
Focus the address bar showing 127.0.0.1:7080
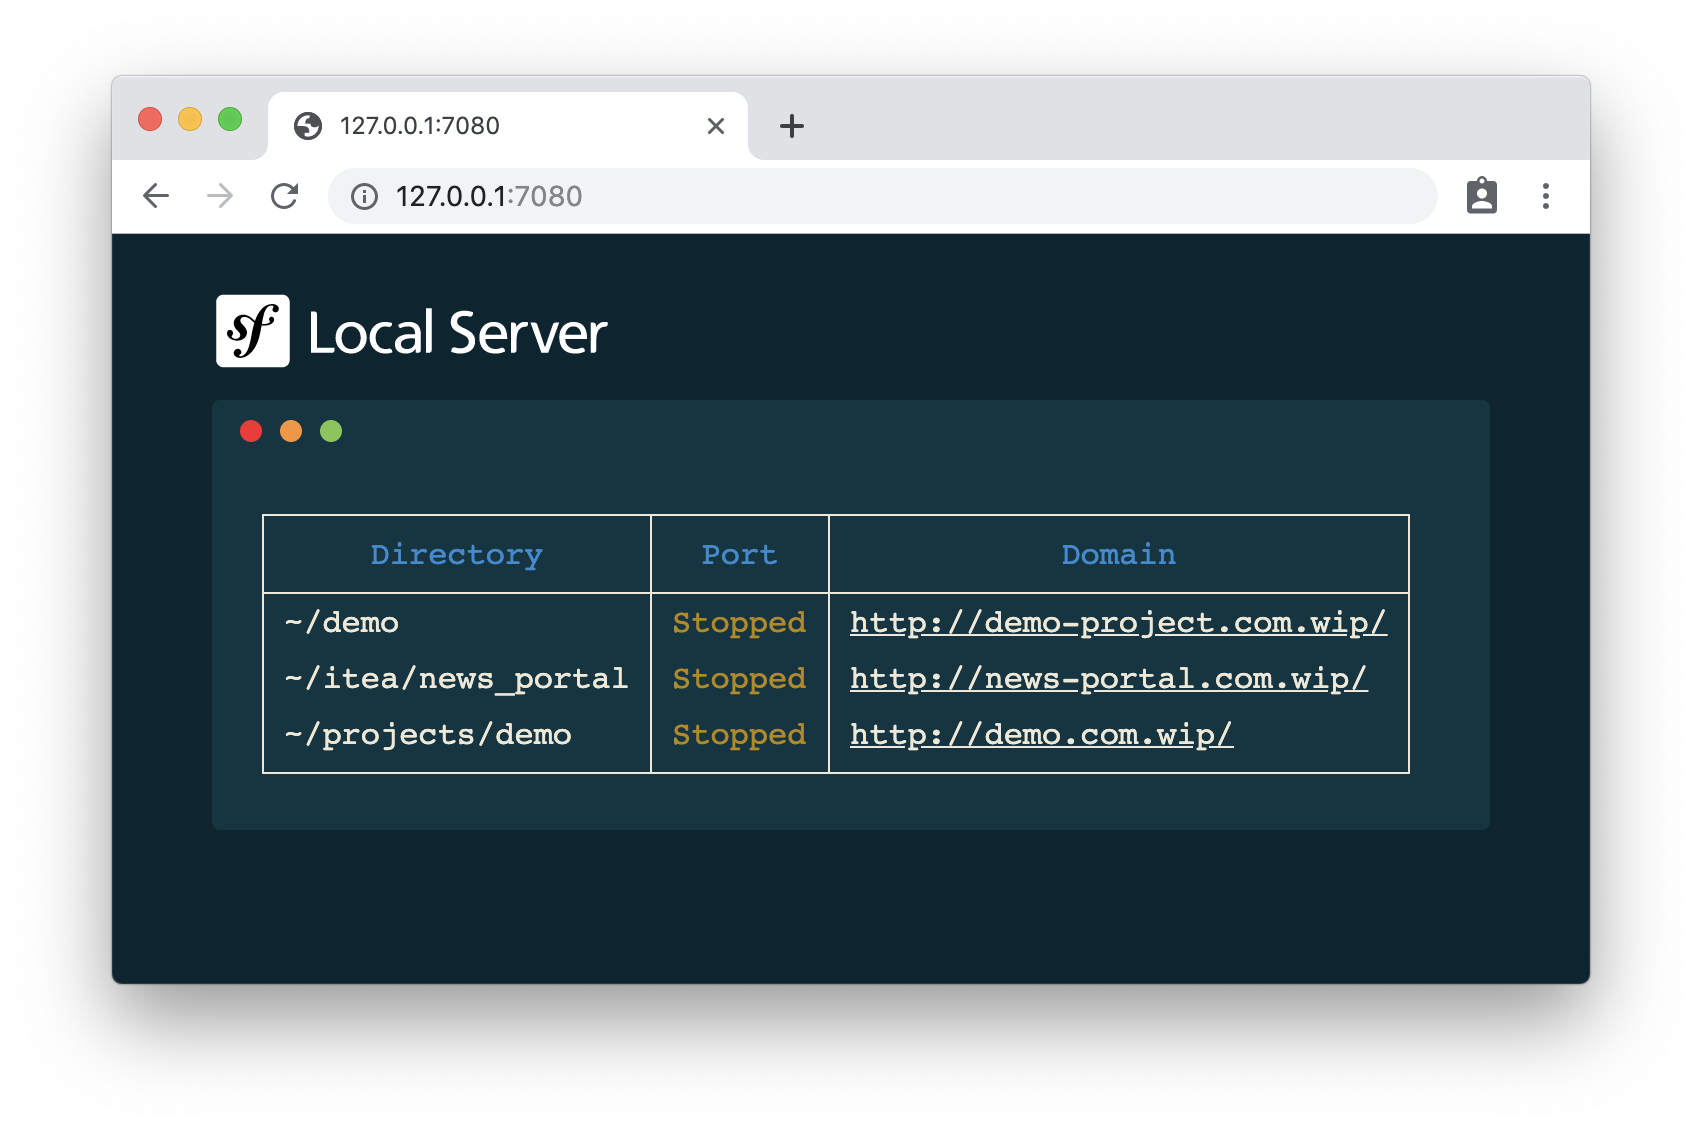click(883, 196)
